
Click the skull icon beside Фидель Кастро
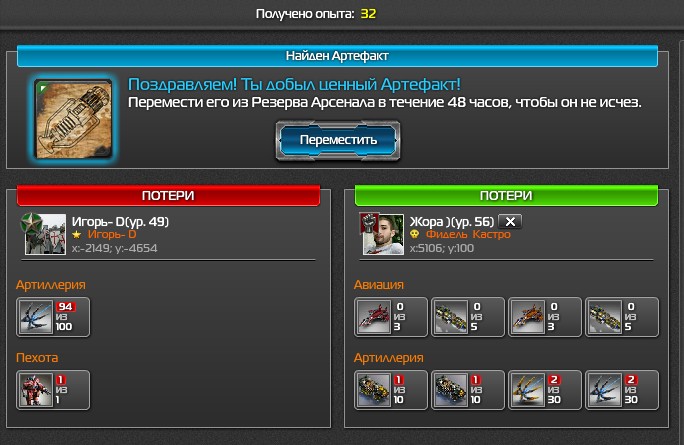coord(414,234)
